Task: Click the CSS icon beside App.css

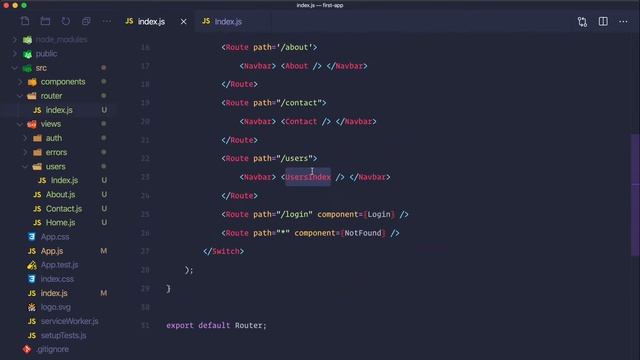Action: click(x=32, y=237)
